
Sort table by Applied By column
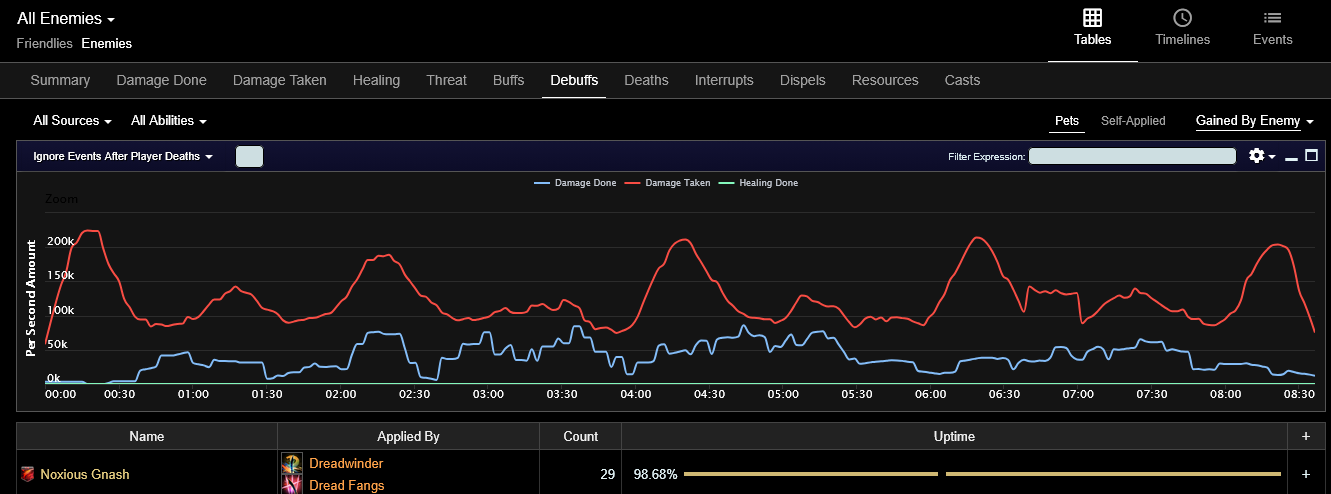pos(408,437)
